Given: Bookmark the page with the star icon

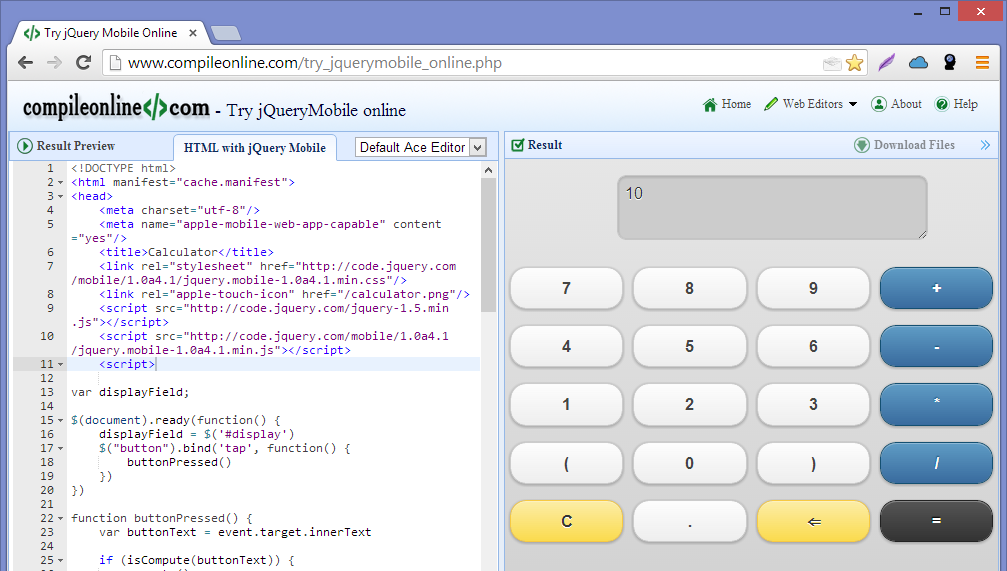Looking at the screenshot, I should click(x=854, y=62).
